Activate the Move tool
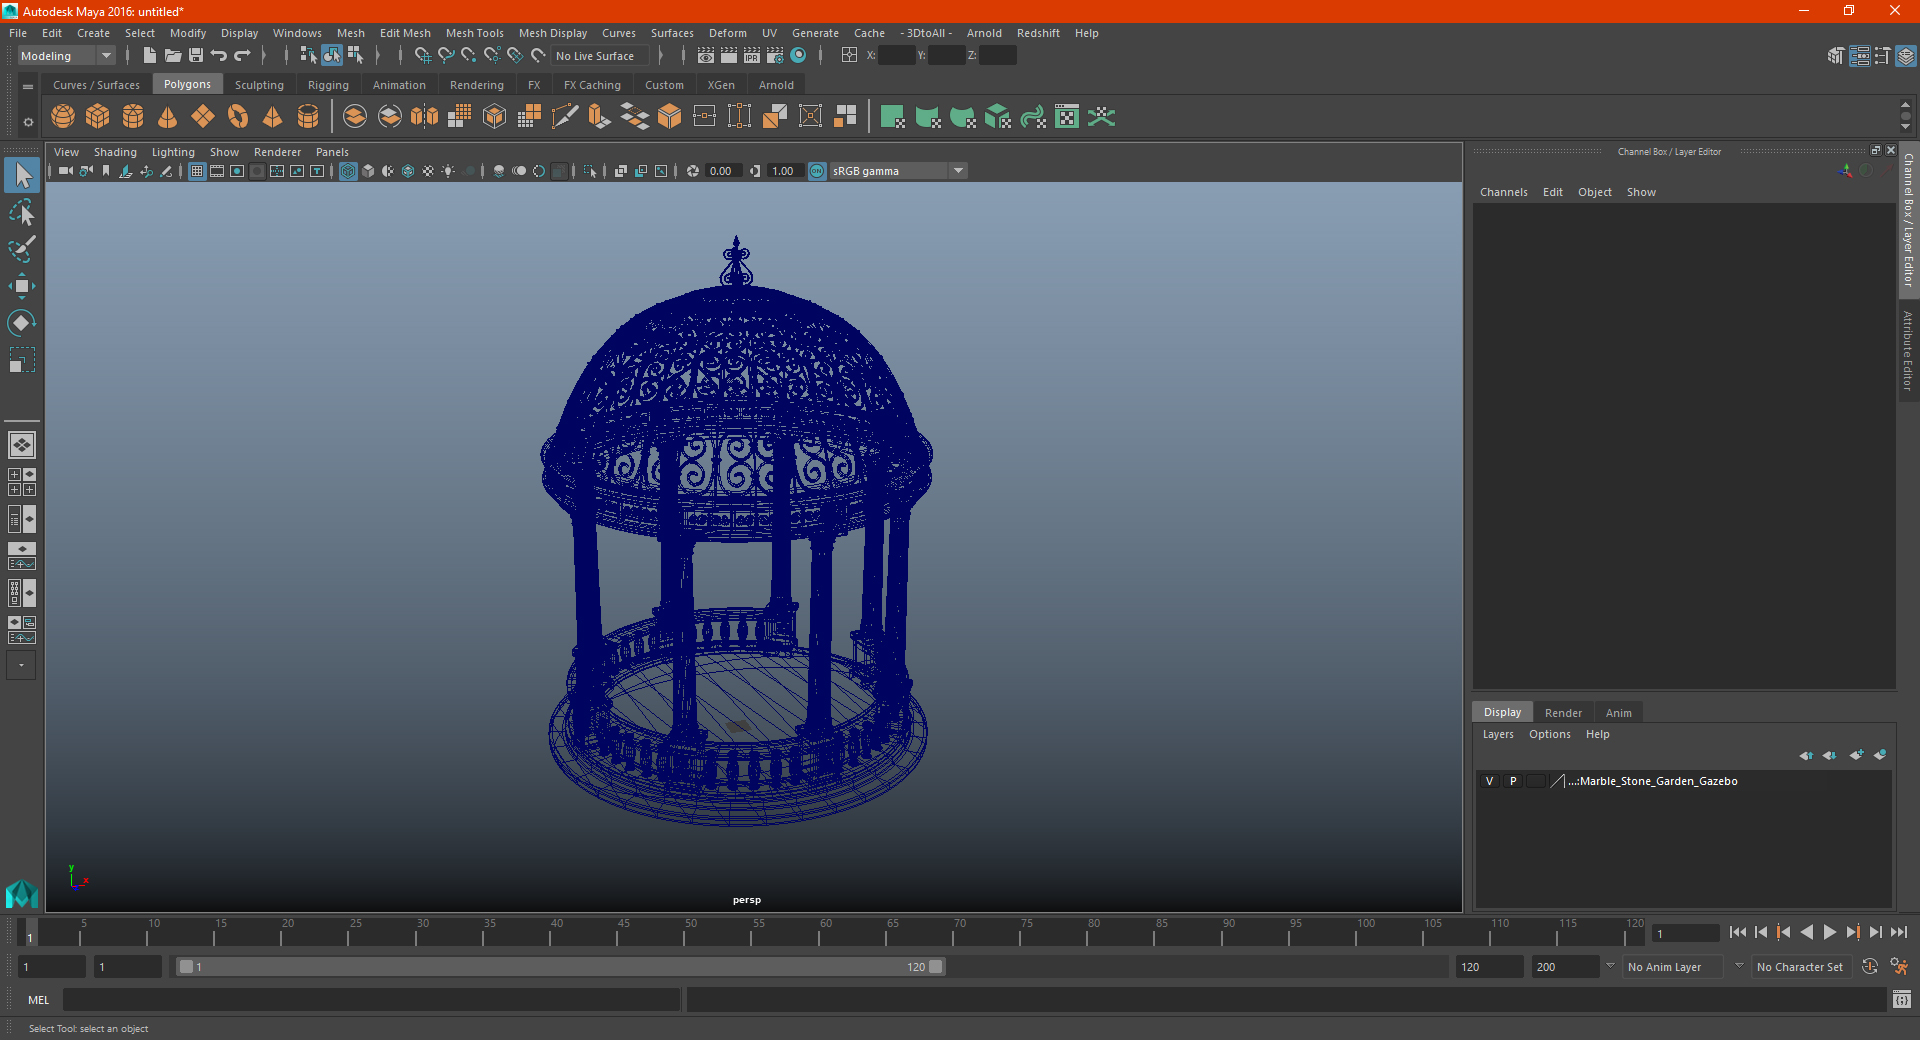Screen dimensions: 1920x1040 (22, 286)
